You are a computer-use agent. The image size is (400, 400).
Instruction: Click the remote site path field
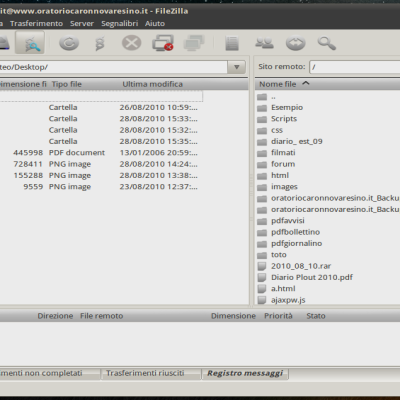(x=354, y=67)
